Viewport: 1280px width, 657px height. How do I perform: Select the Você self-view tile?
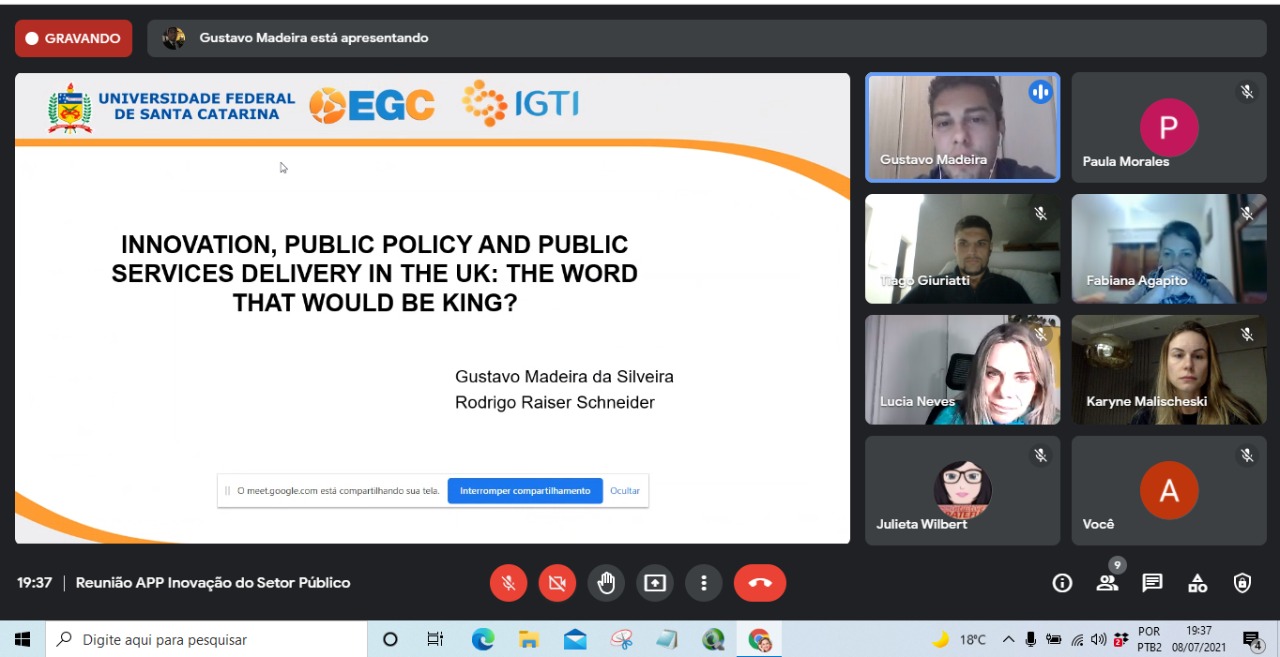tap(1169, 490)
